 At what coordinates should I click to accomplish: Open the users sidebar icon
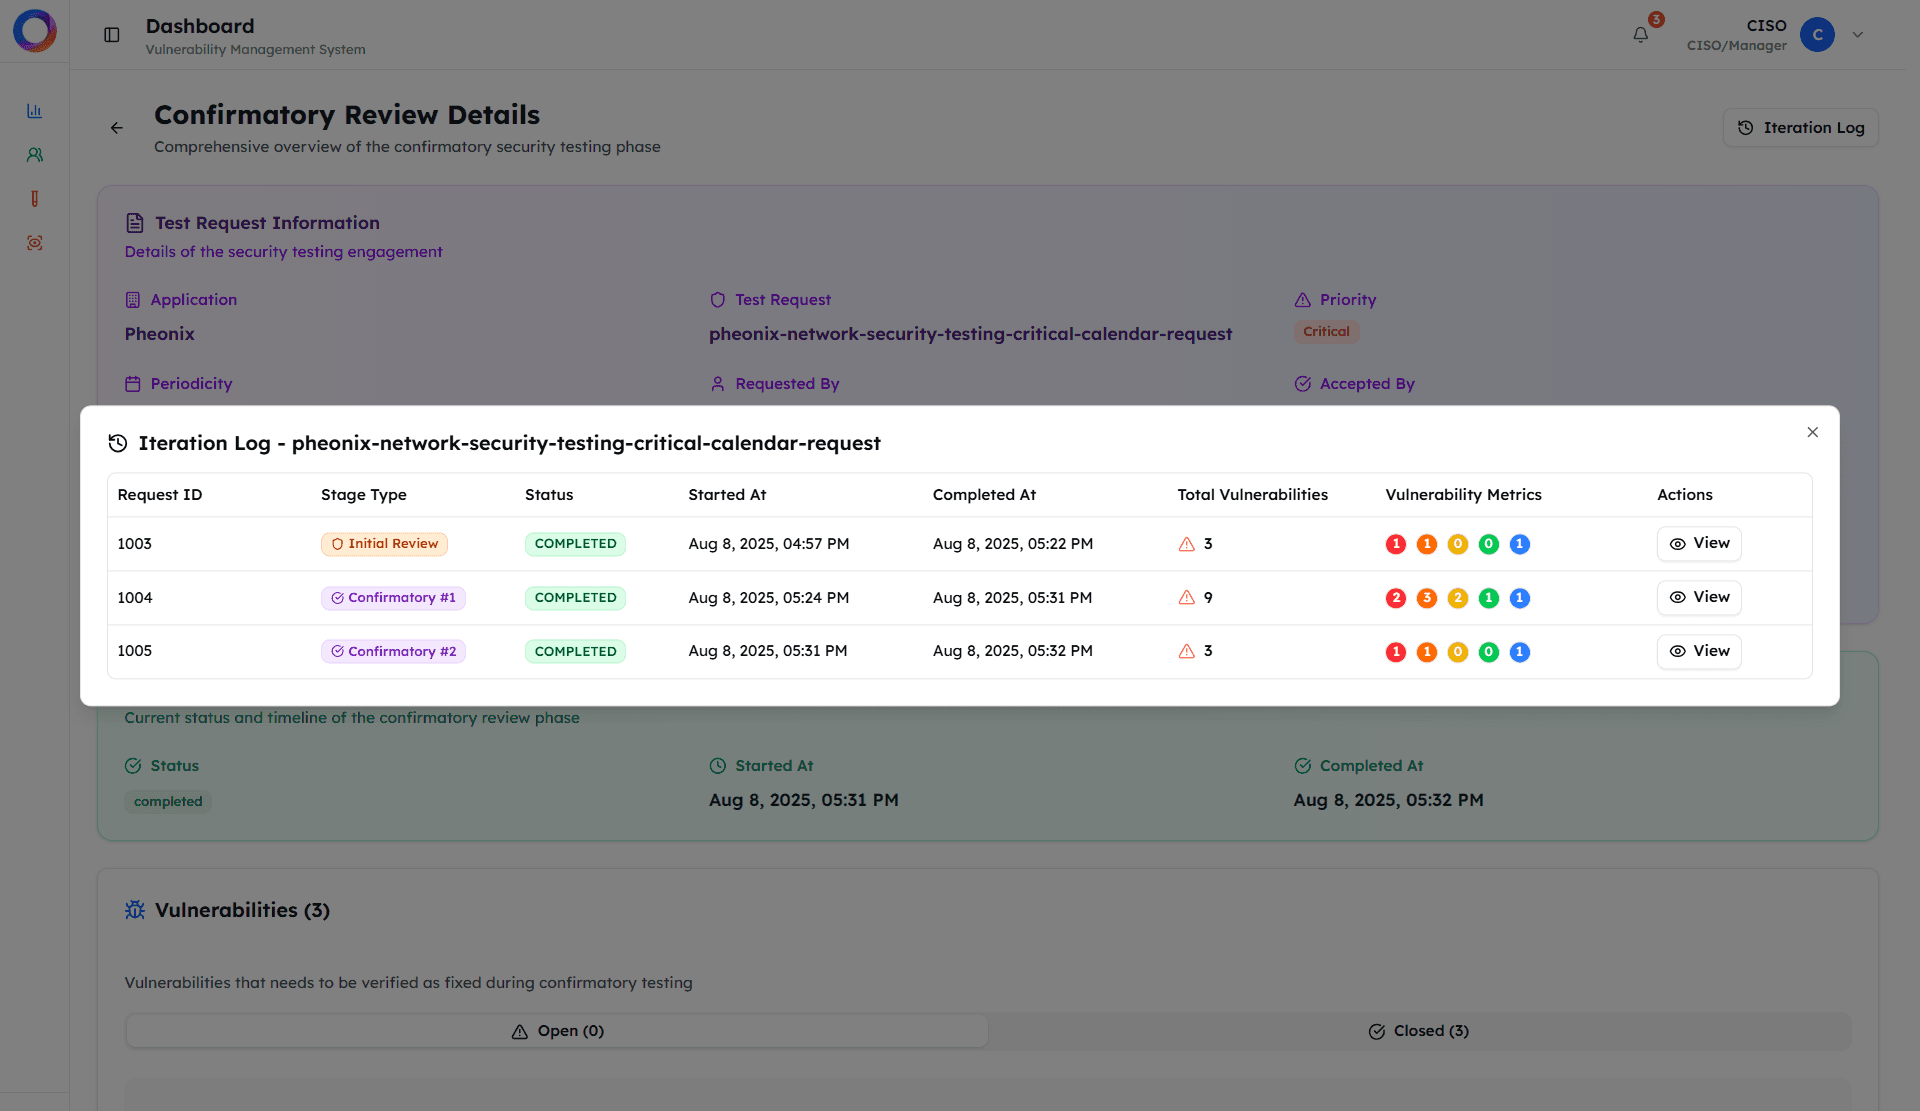(x=35, y=155)
